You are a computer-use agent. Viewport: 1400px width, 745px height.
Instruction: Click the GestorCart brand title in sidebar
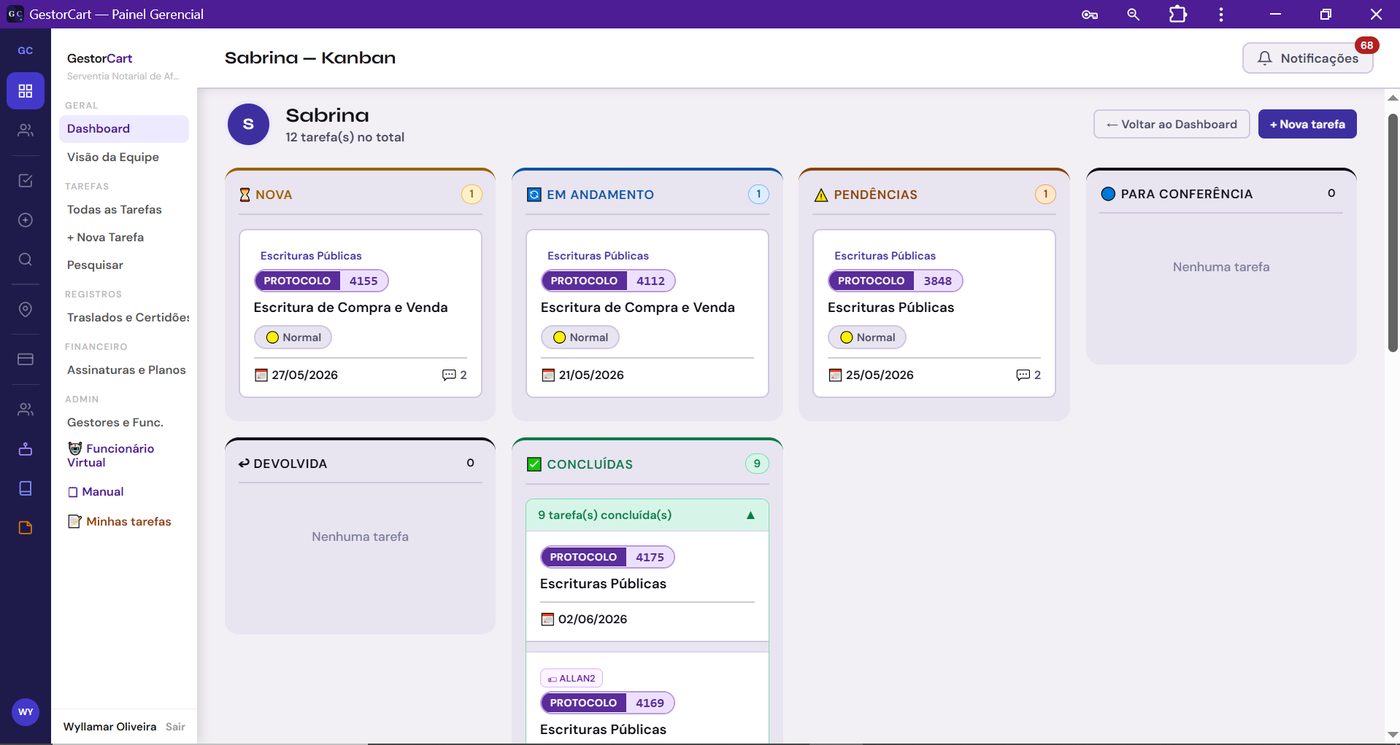coord(100,58)
